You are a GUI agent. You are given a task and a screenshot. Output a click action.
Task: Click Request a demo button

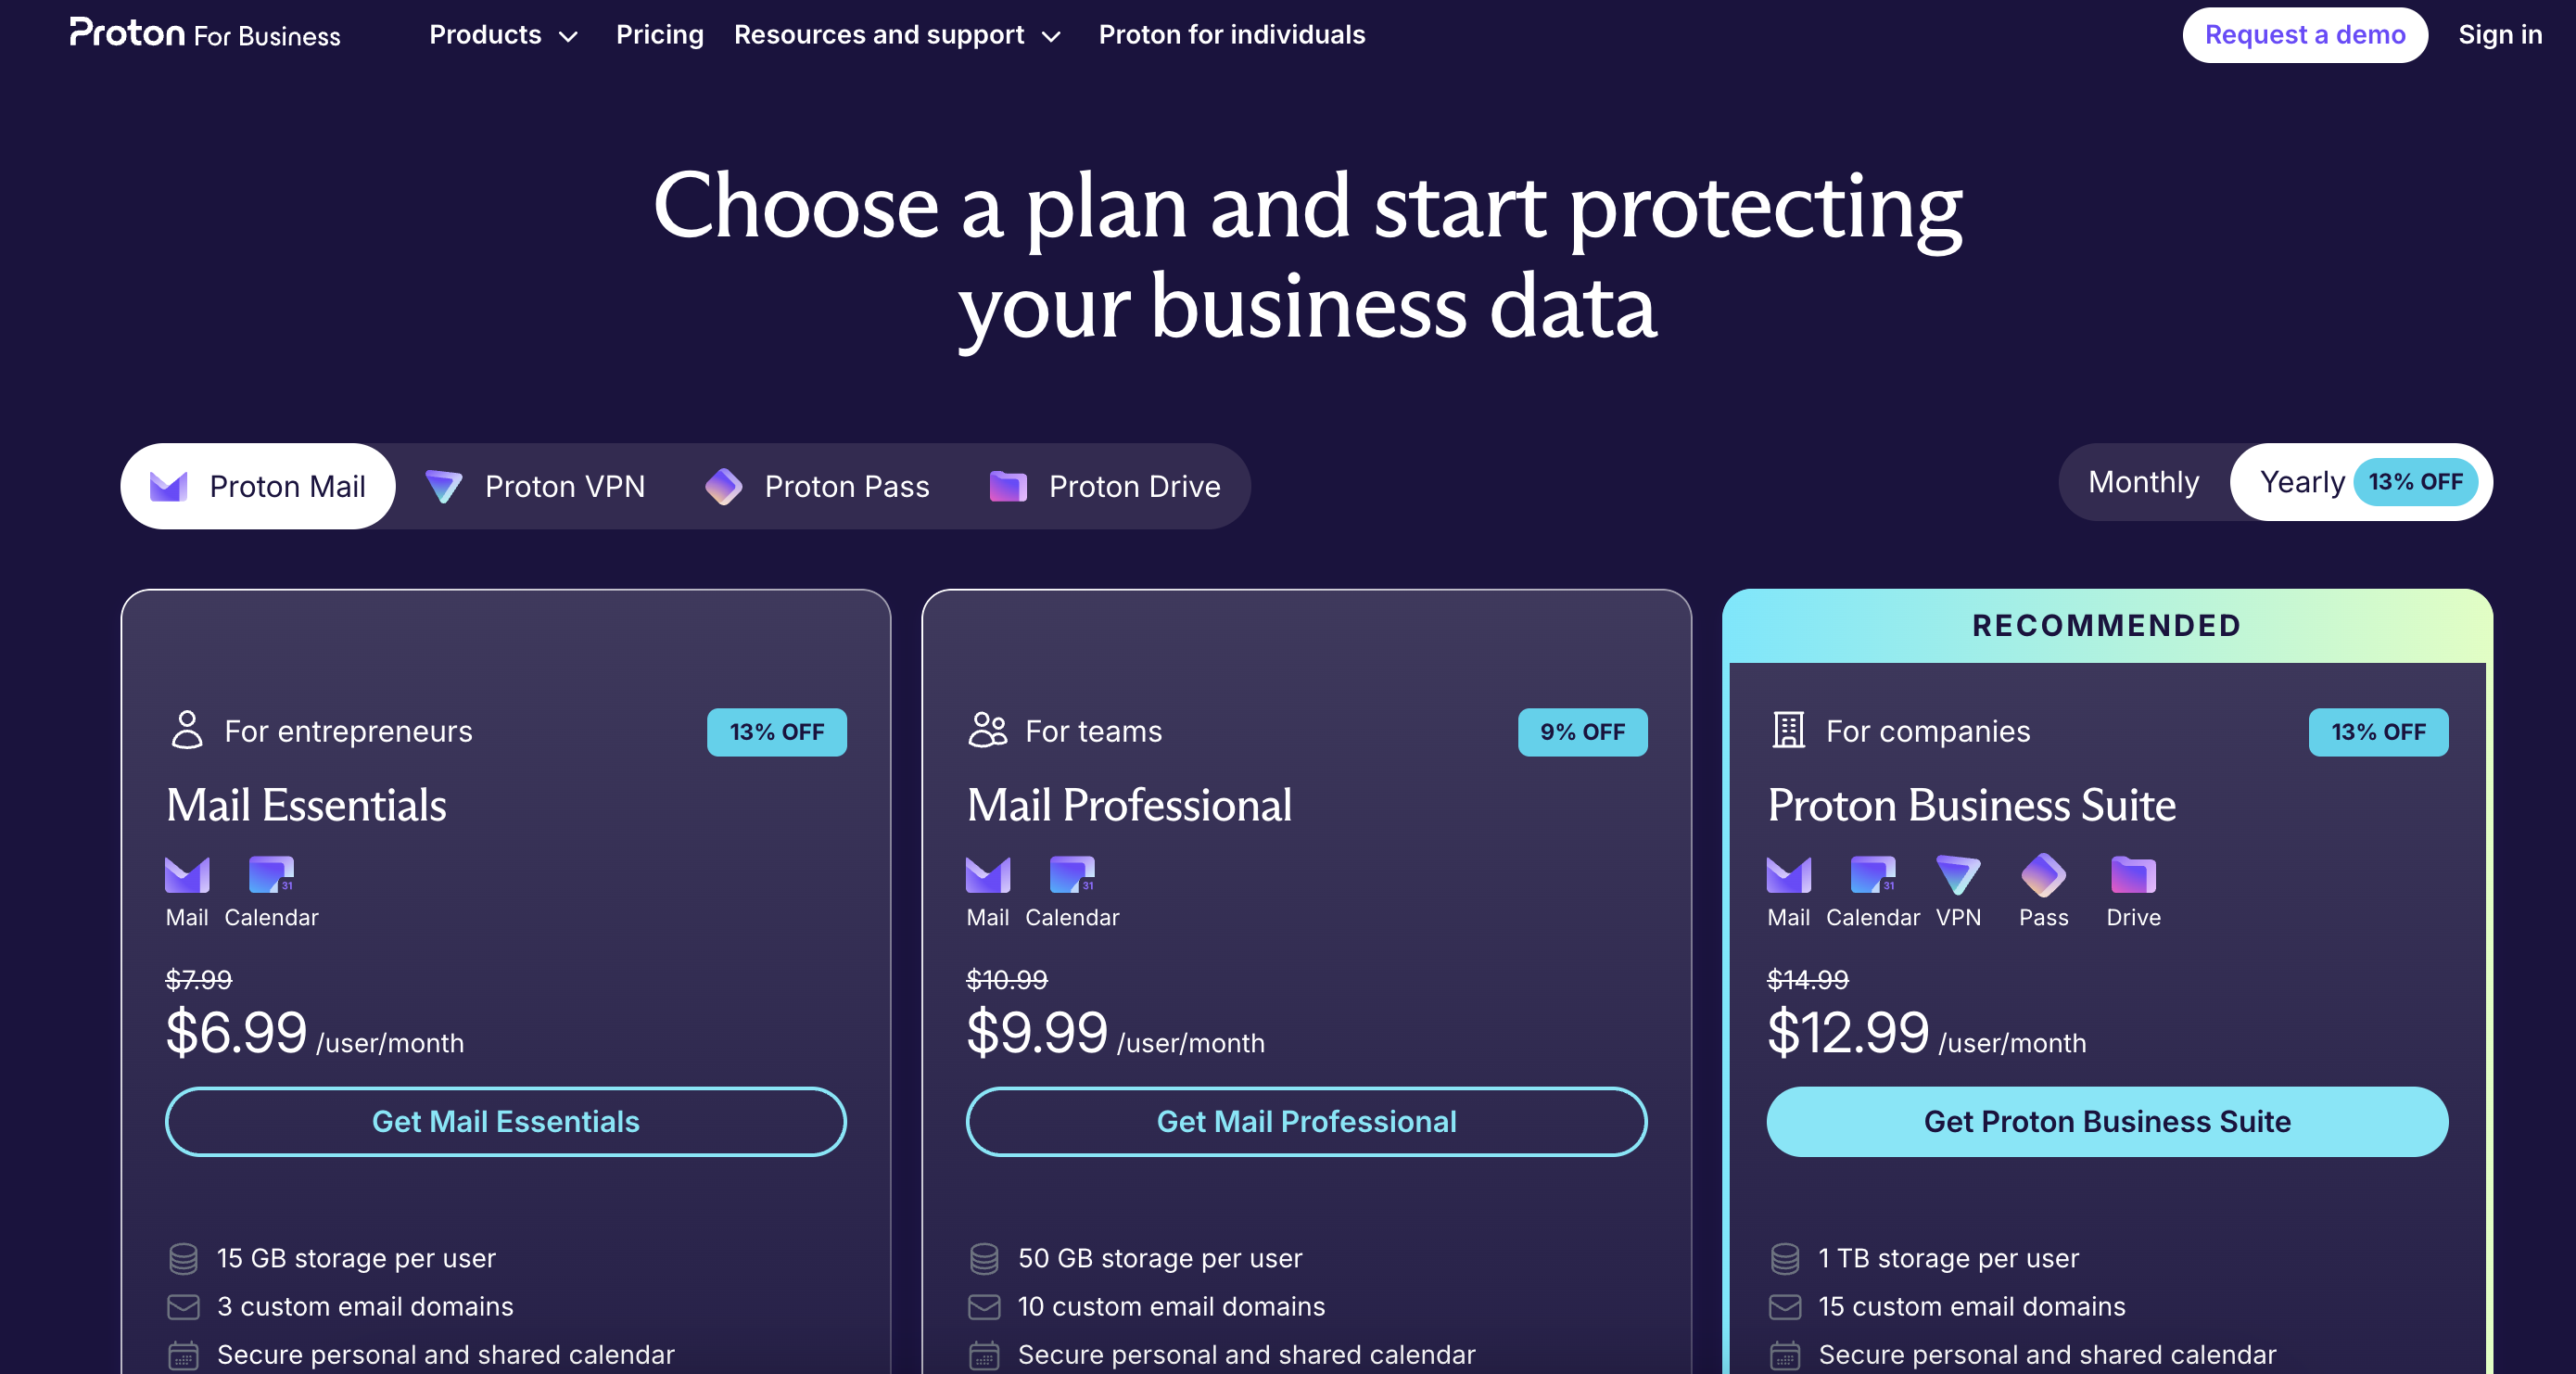[x=2304, y=35]
